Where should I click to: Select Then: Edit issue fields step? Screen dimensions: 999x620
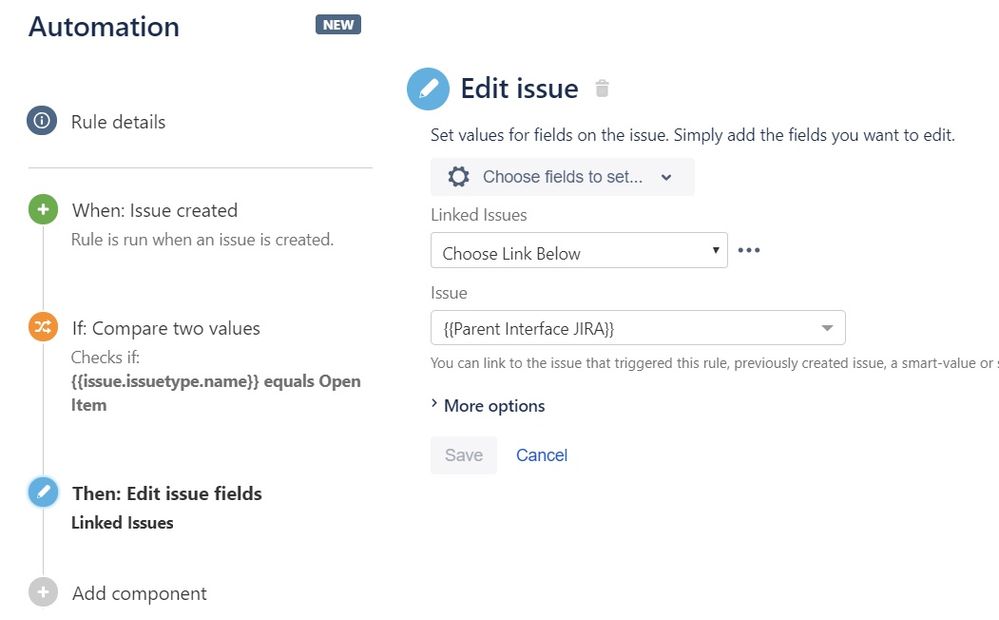click(x=167, y=493)
